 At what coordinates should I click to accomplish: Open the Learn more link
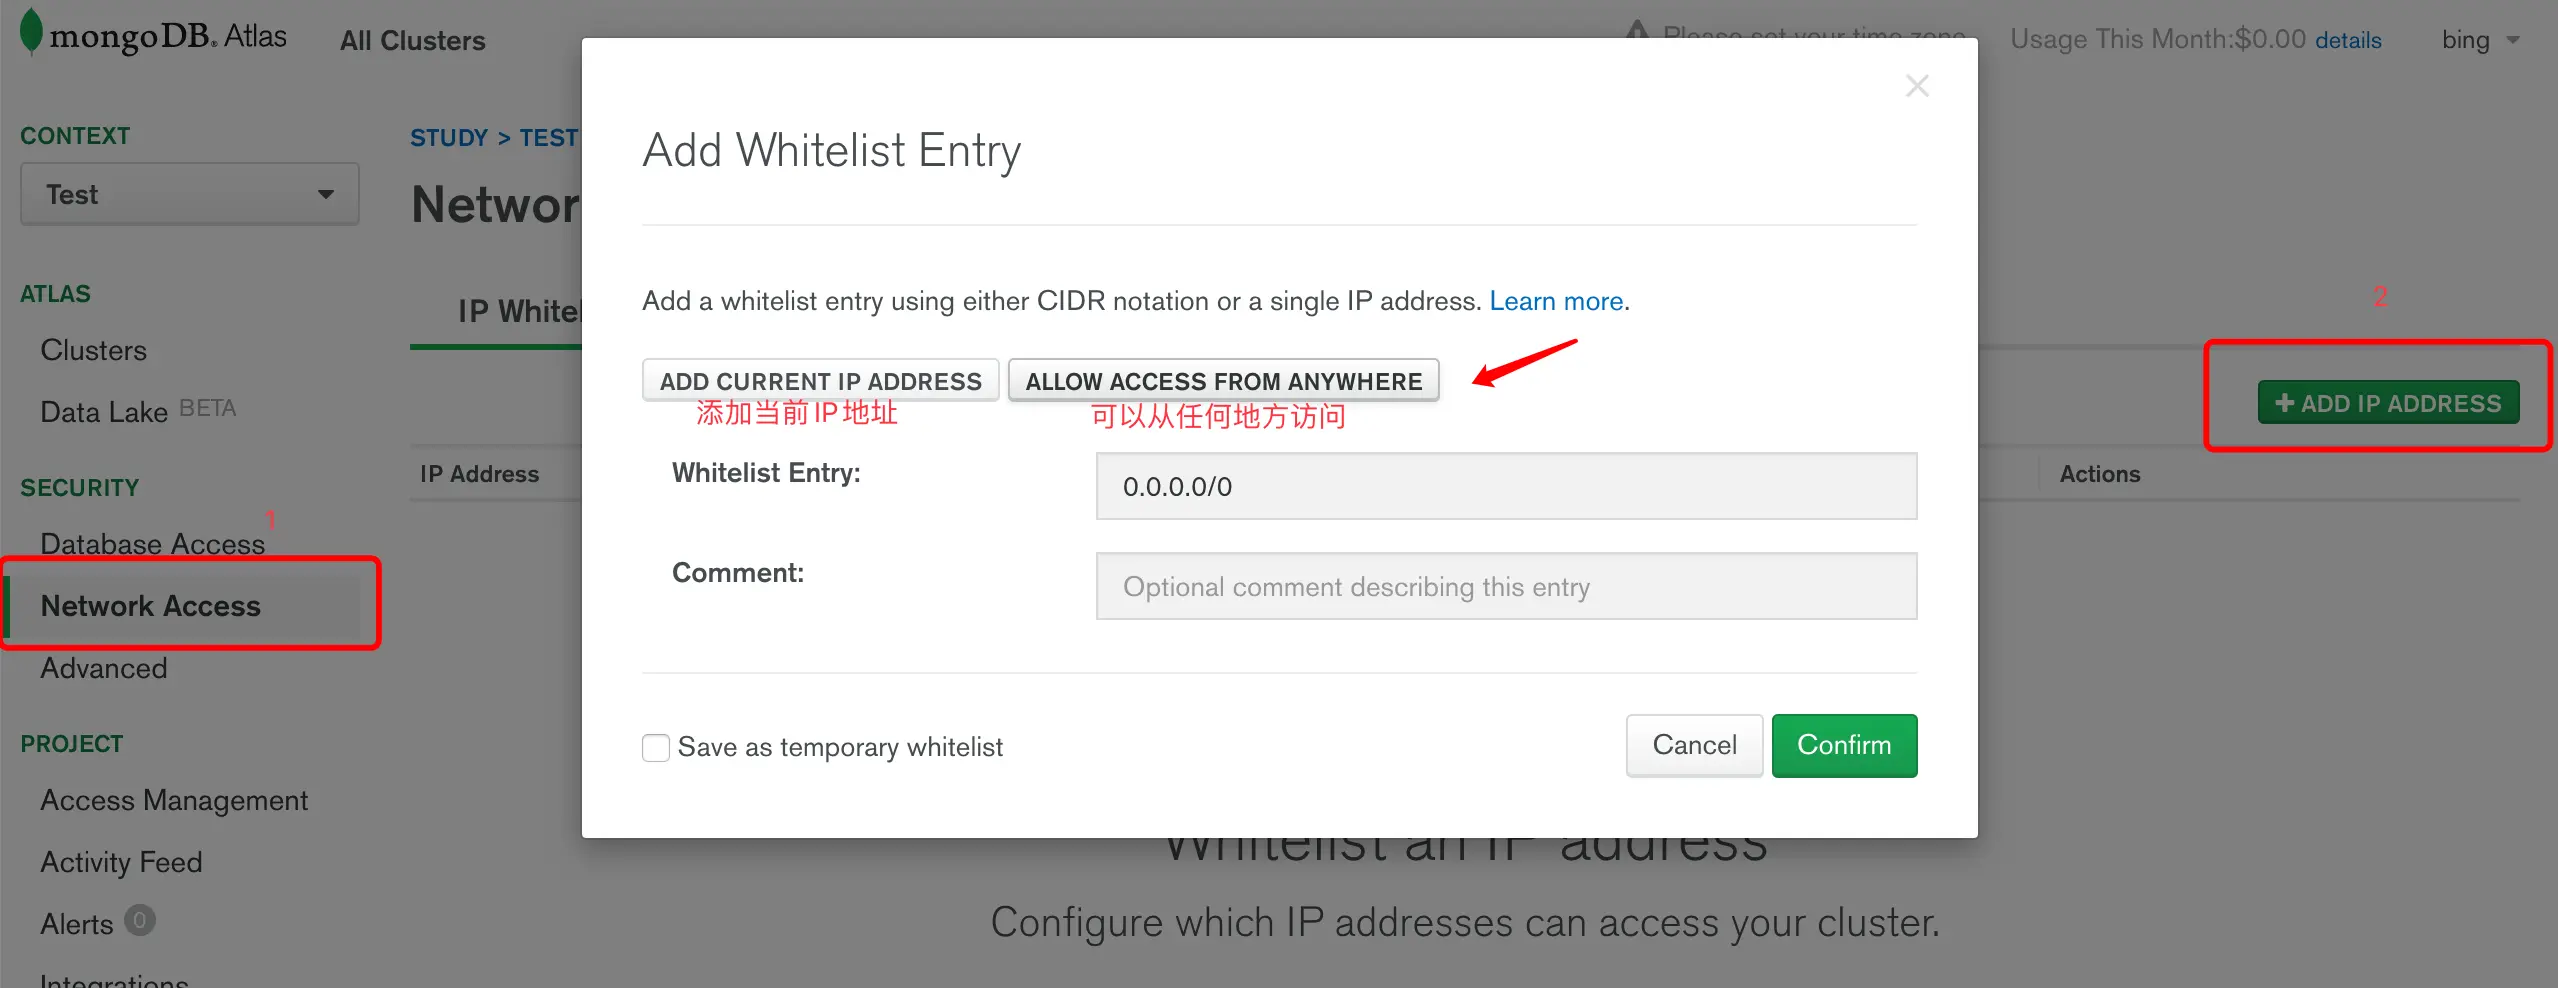1556,301
